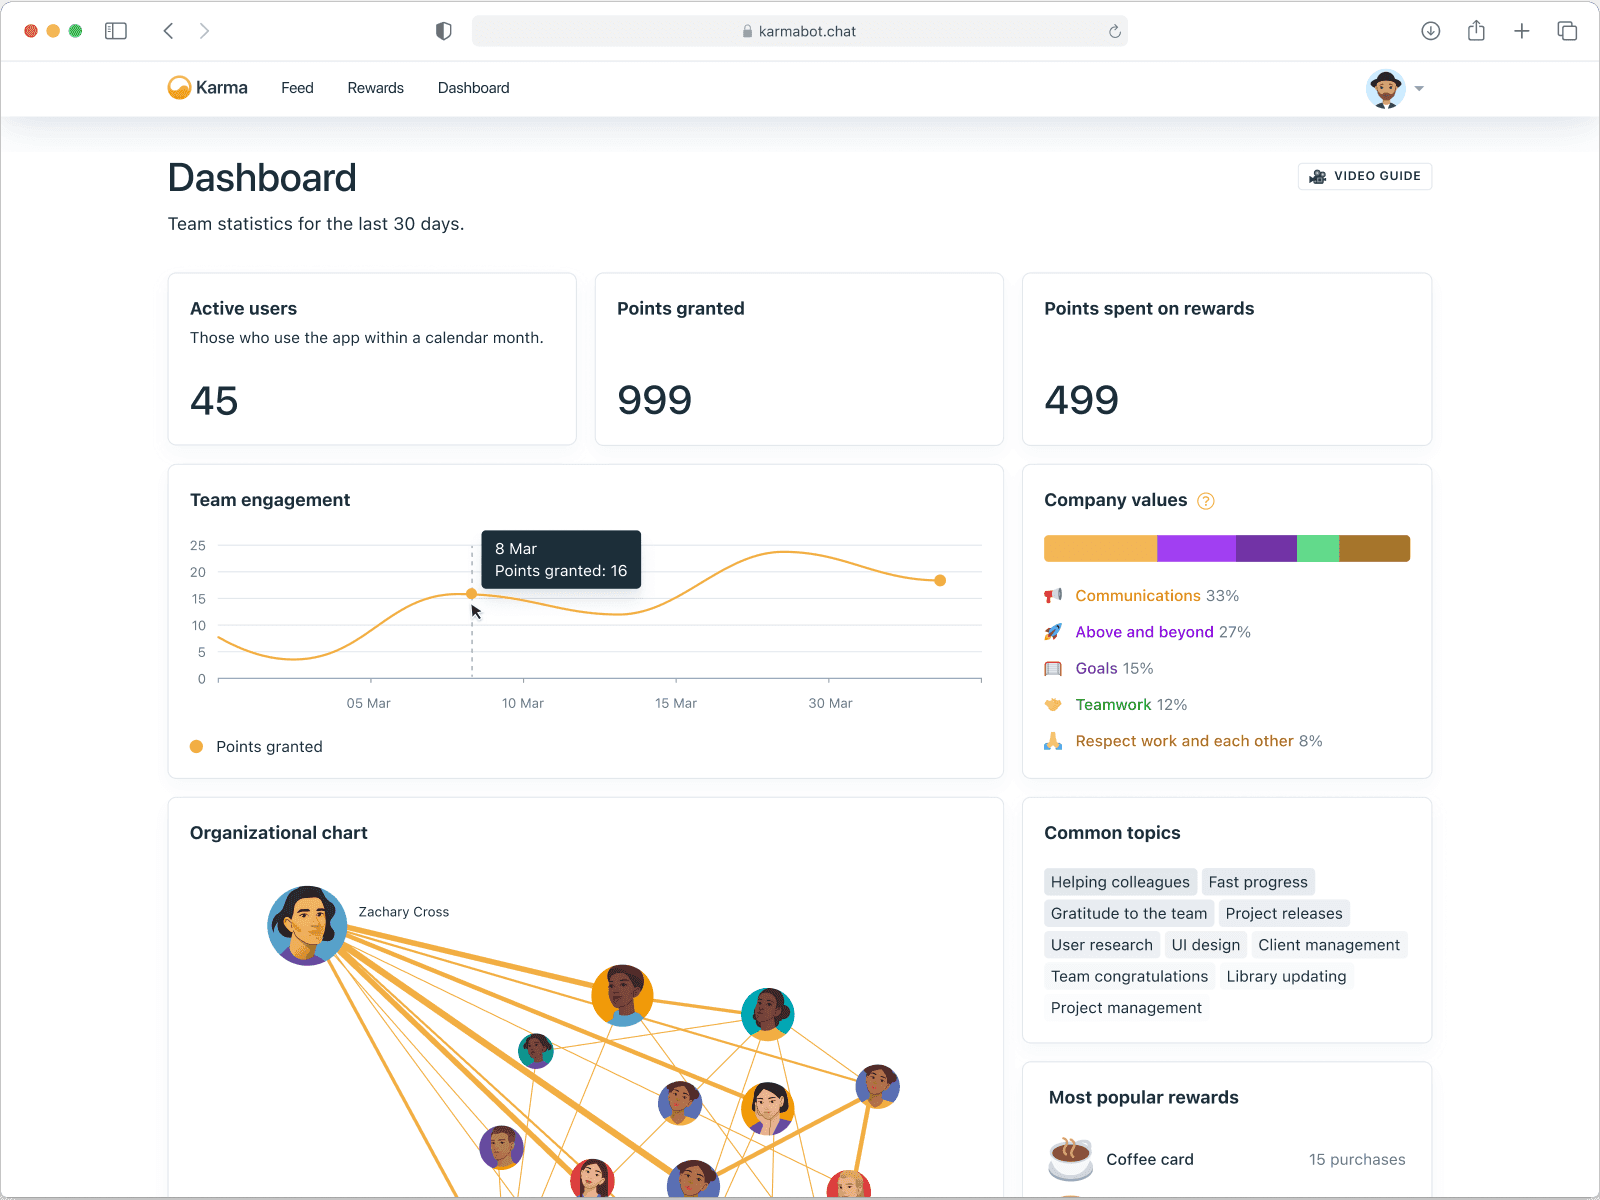Image resolution: width=1600 pixels, height=1200 pixels.
Task: Click the megaphone icon beside Communications
Action: click(1053, 596)
